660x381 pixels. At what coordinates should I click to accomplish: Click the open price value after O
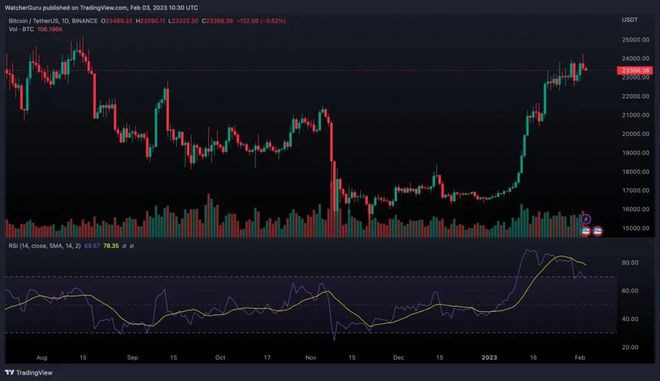(x=119, y=21)
